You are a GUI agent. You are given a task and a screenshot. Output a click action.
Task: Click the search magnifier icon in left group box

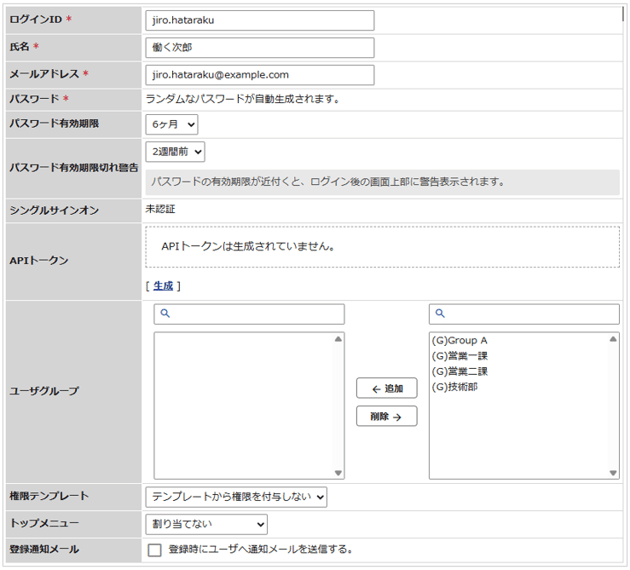(165, 313)
